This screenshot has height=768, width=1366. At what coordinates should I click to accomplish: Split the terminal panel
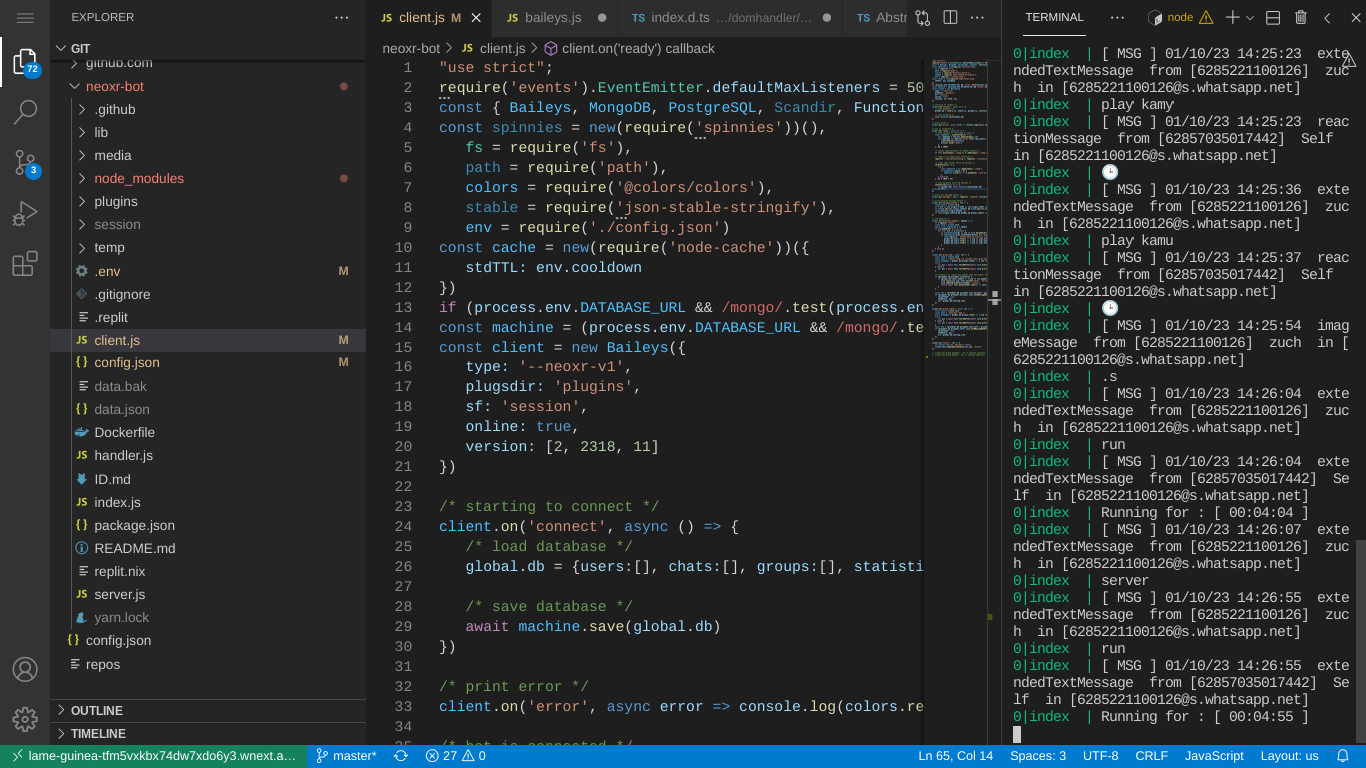pos(1273,18)
